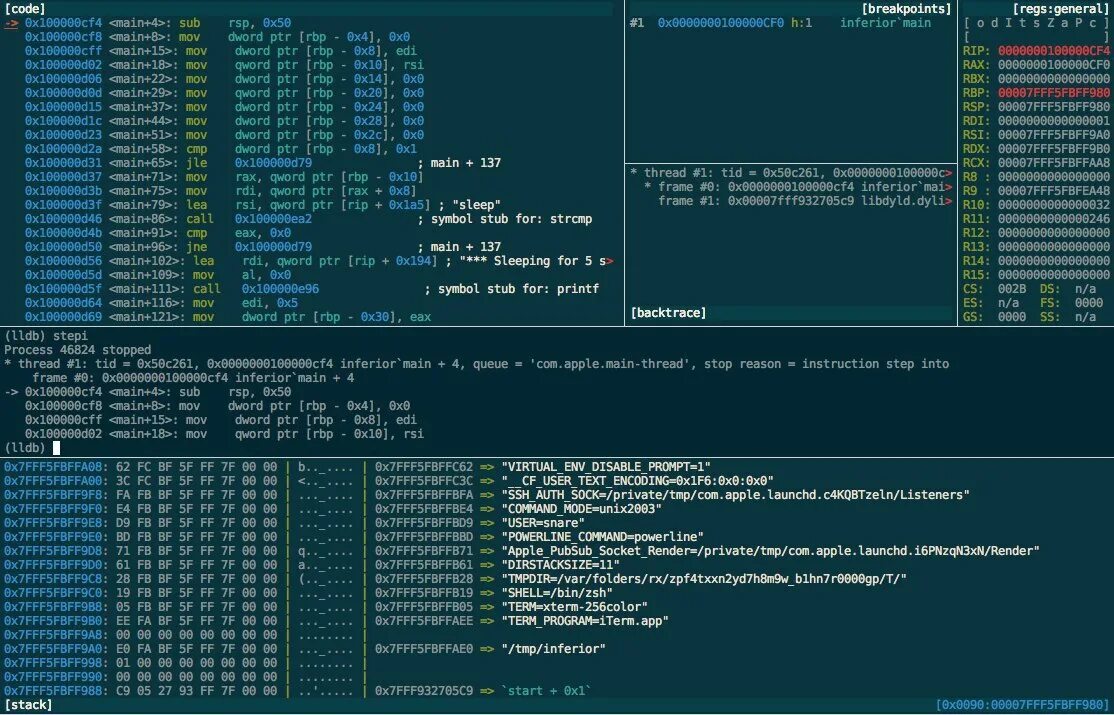Select thread #1 line in backtrace pane
The width and height of the screenshot is (1114, 715).
point(791,173)
